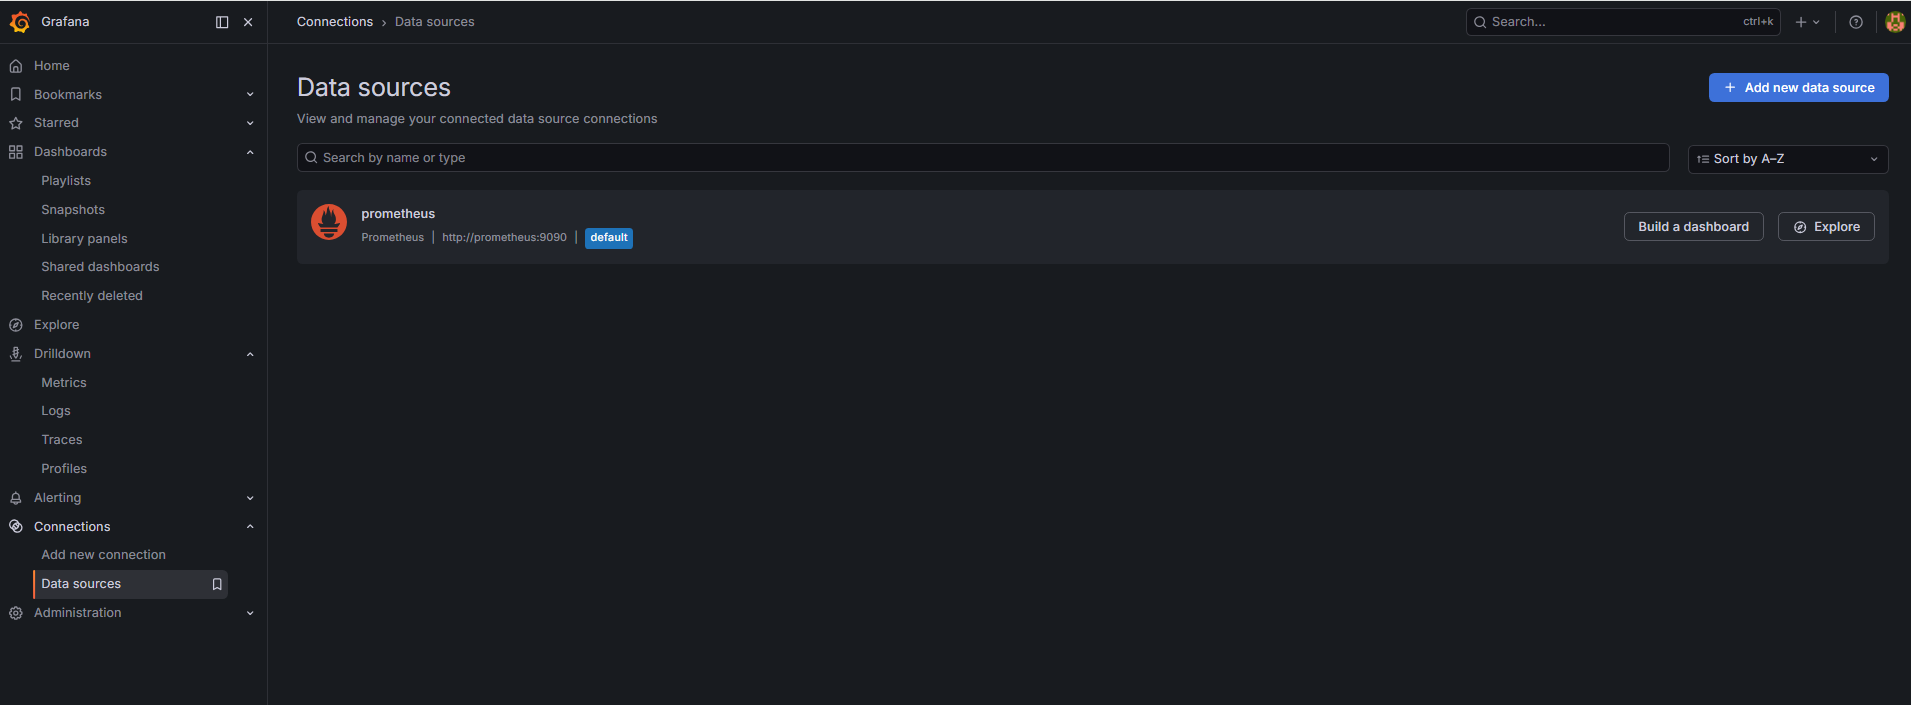Click the Starred star icon
The height and width of the screenshot is (705, 1911).
coord(16,123)
